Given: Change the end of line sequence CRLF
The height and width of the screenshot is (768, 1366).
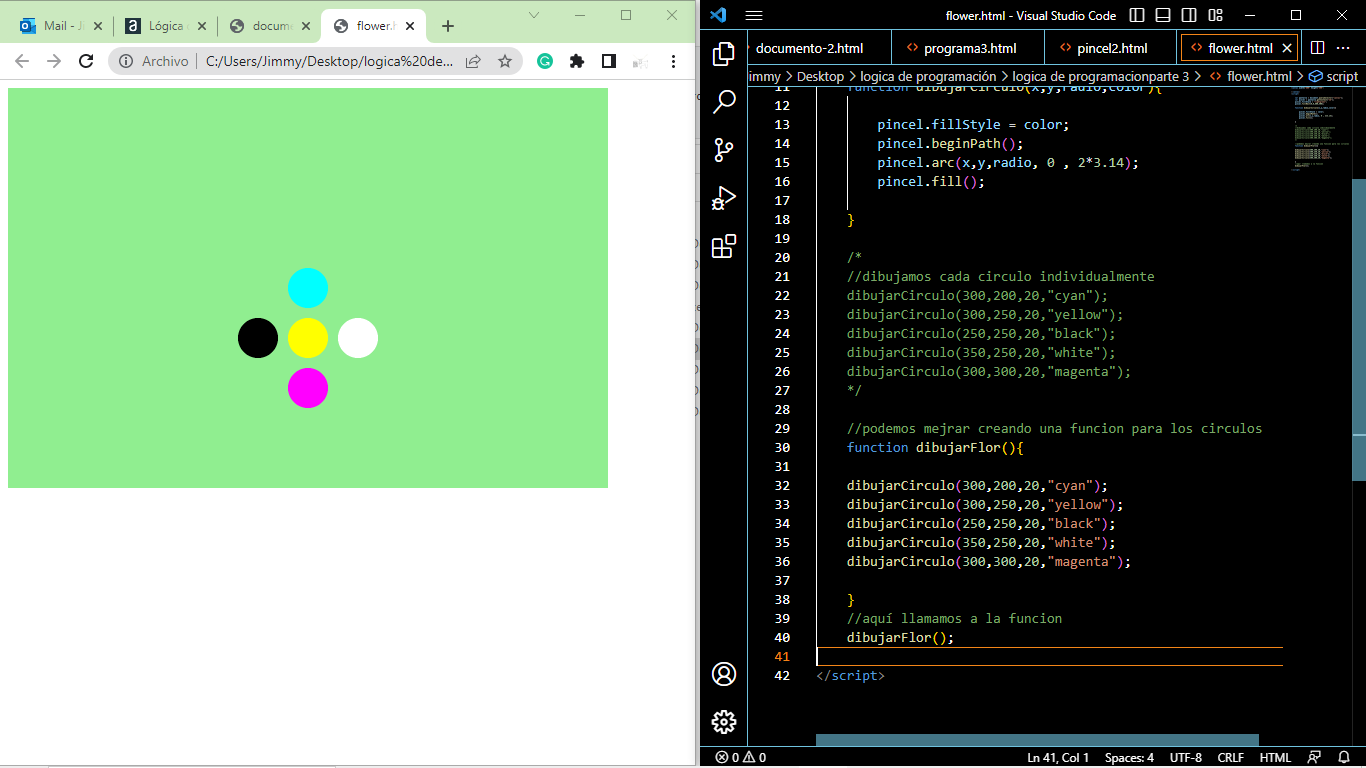Looking at the screenshot, I should click(x=1231, y=758).
